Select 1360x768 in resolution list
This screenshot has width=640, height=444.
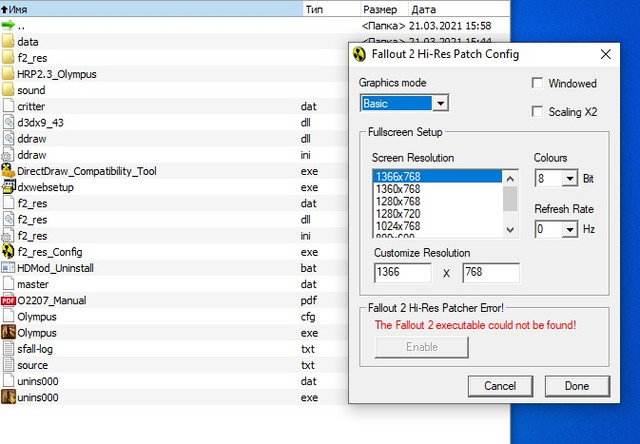(x=438, y=189)
